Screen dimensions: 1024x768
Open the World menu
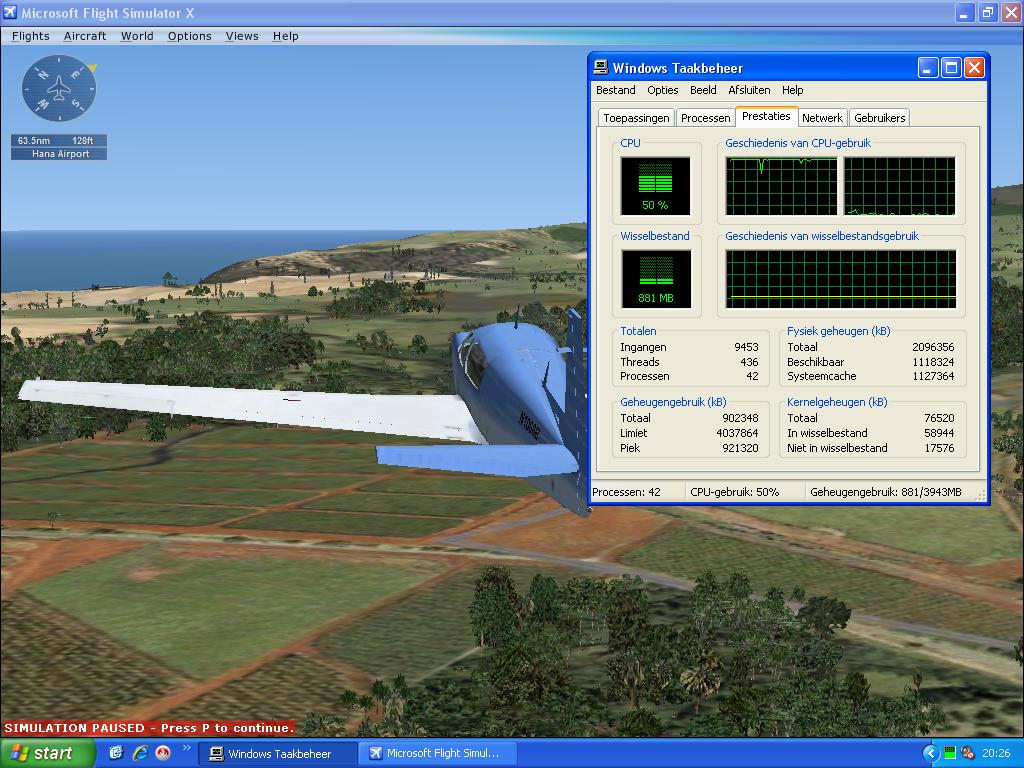pos(136,36)
